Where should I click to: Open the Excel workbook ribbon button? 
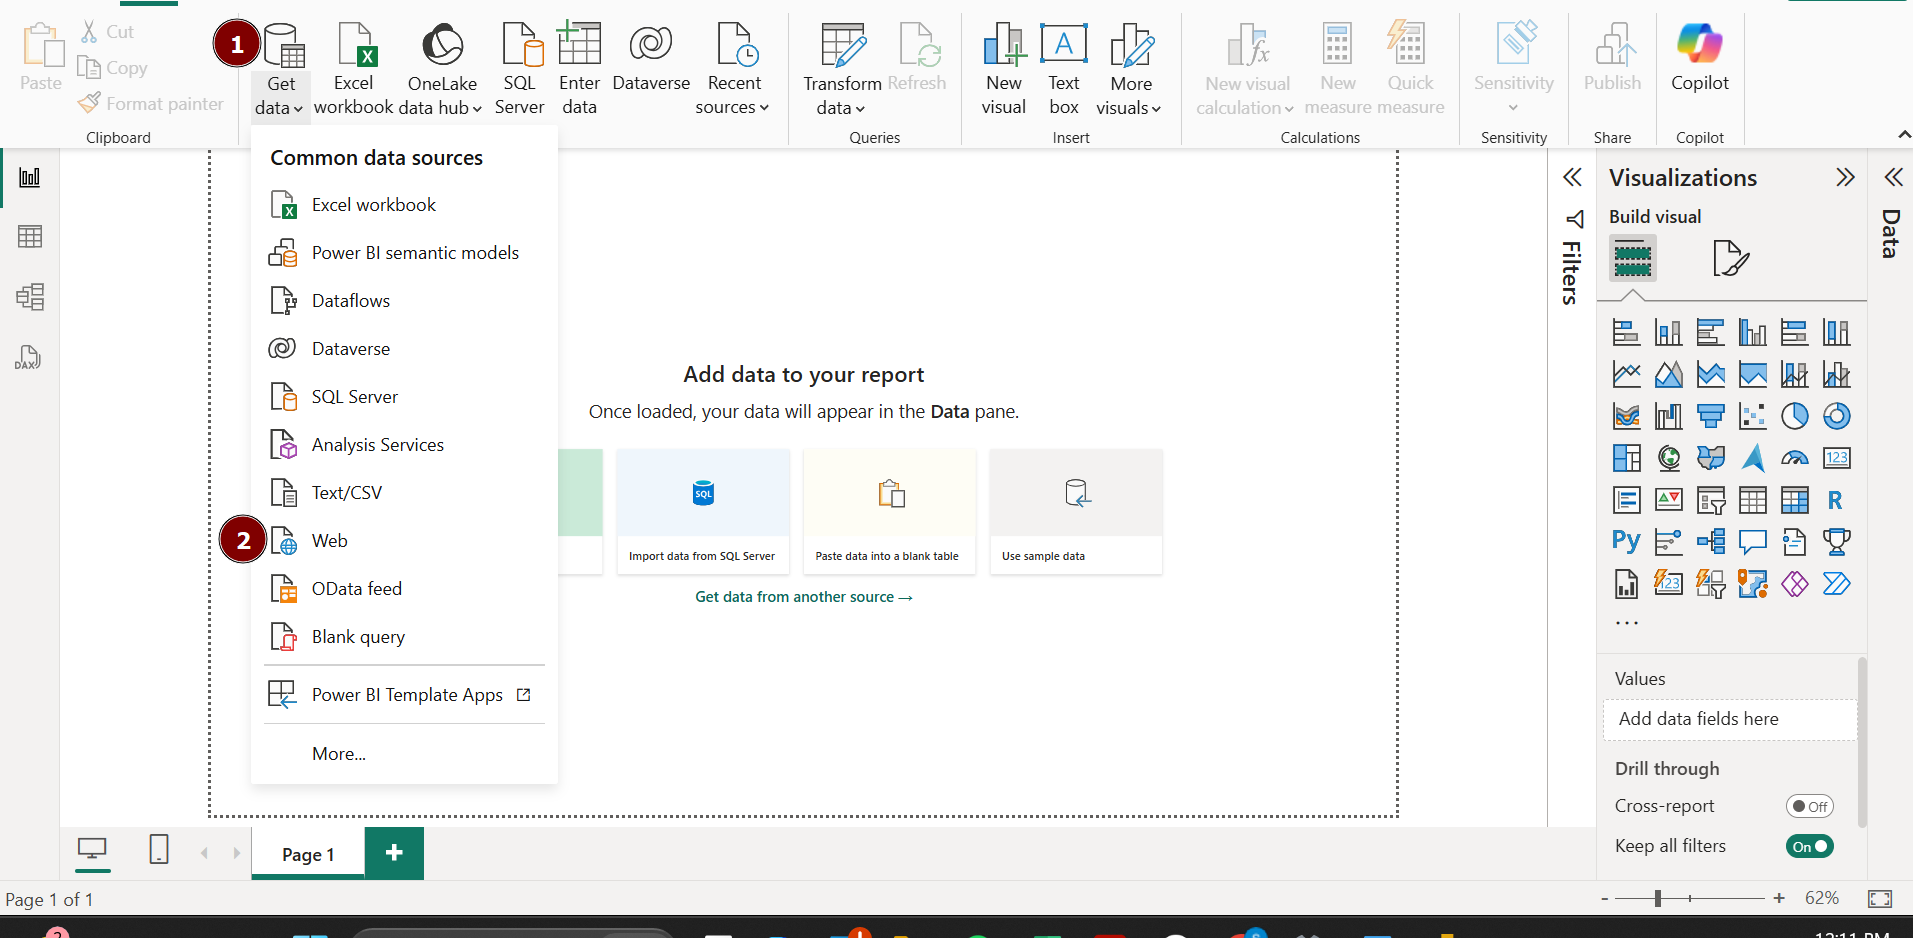point(353,68)
